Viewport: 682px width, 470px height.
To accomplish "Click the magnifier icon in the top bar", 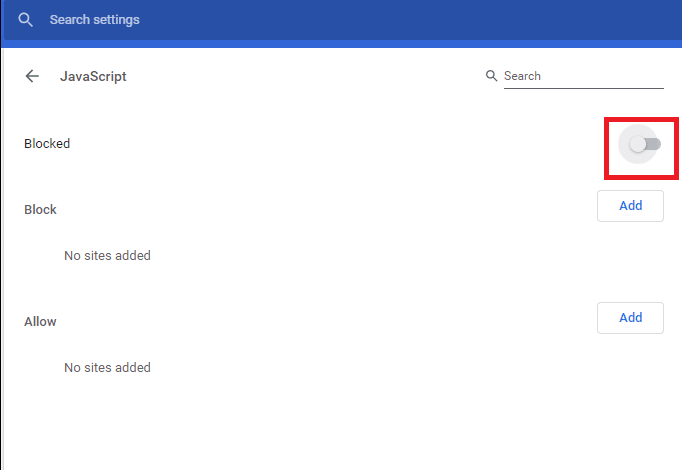I will click(26, 20).
